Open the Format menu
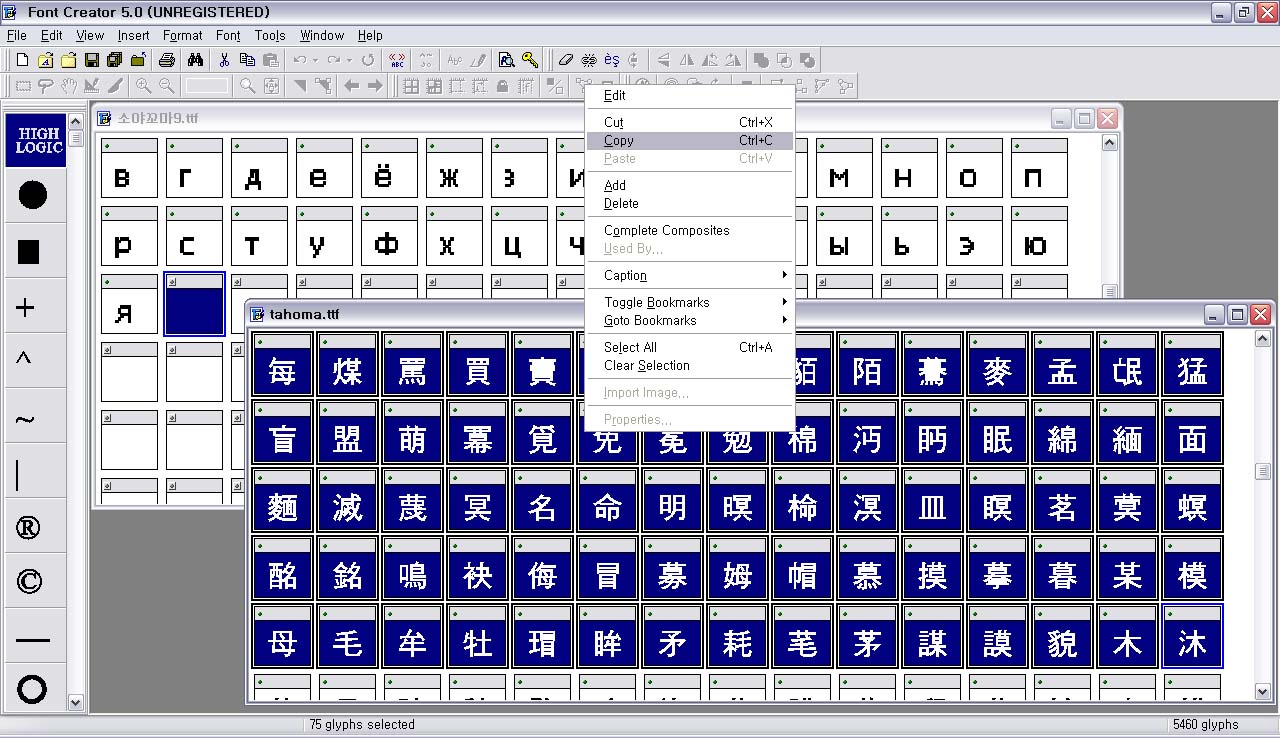Viewport: 1280px width, 738px height. (x=183, y=35)
